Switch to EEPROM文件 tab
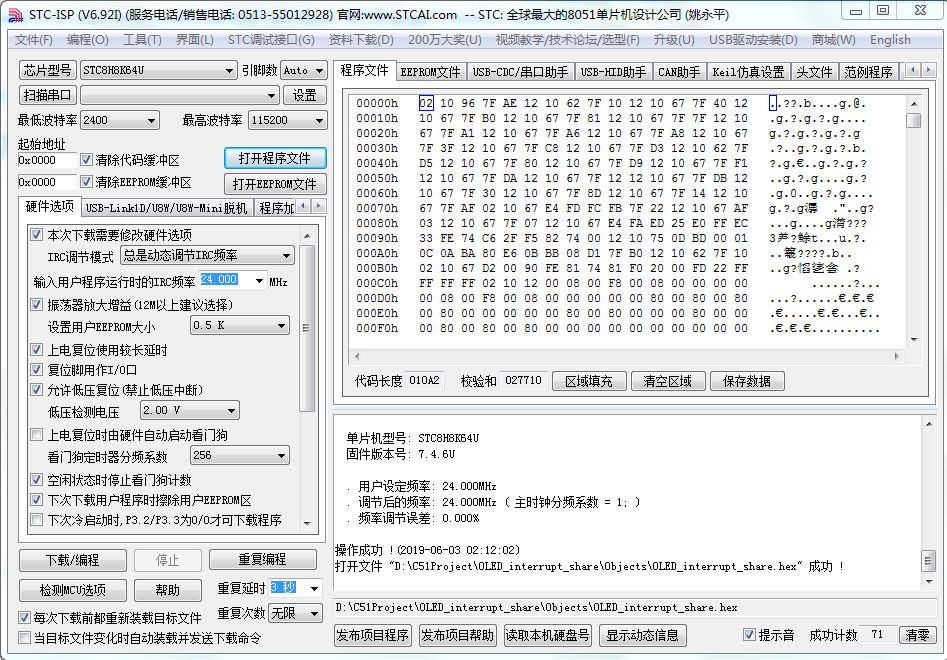947x660 pixels. pos(430,72)
